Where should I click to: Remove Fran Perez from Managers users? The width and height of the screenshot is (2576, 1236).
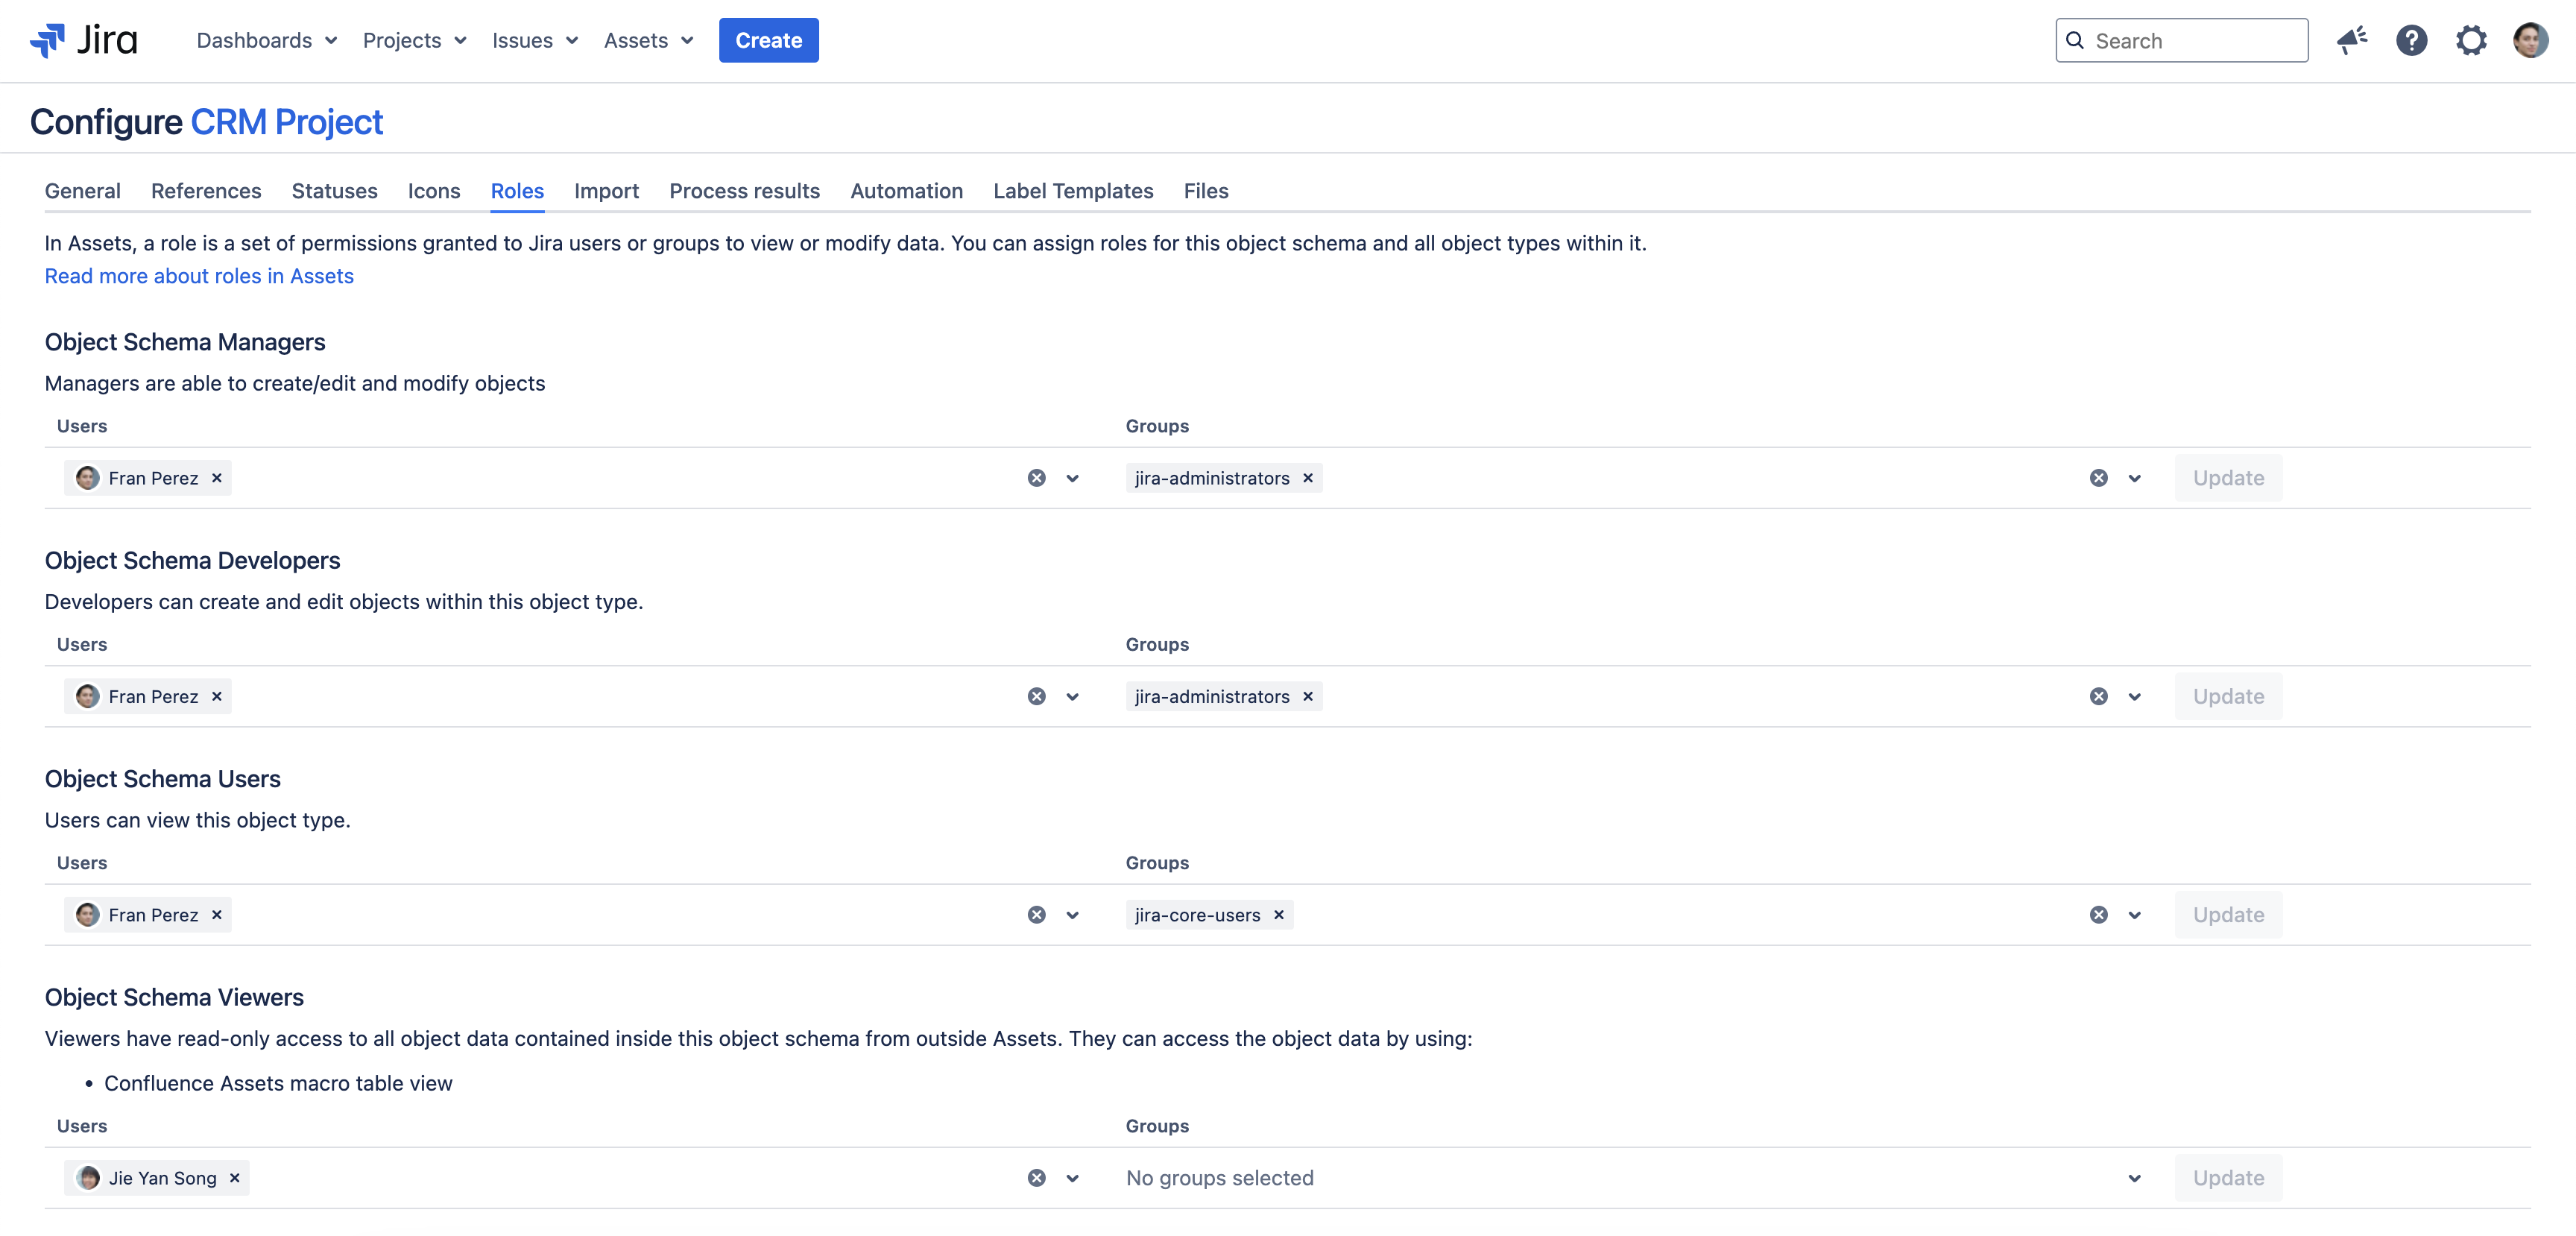point(217,478)
